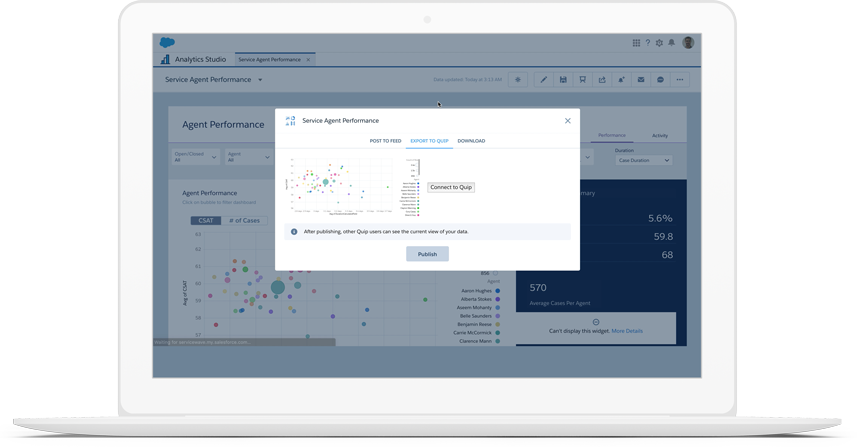857x447 pixels.
Task: Click the info icon in the publishing notice
Action: click(x=294, y=232)
